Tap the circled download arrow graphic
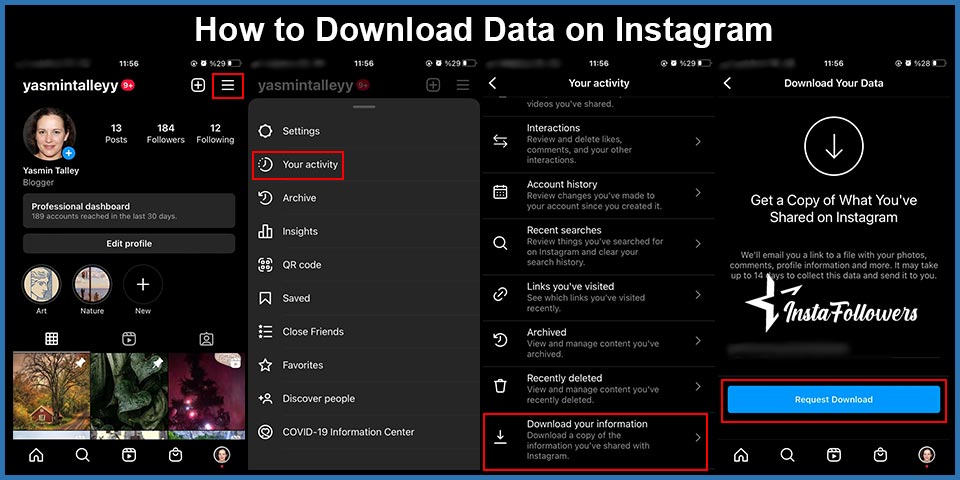The width and height of the screenshot is (960, 480). (x=833, y=146)
